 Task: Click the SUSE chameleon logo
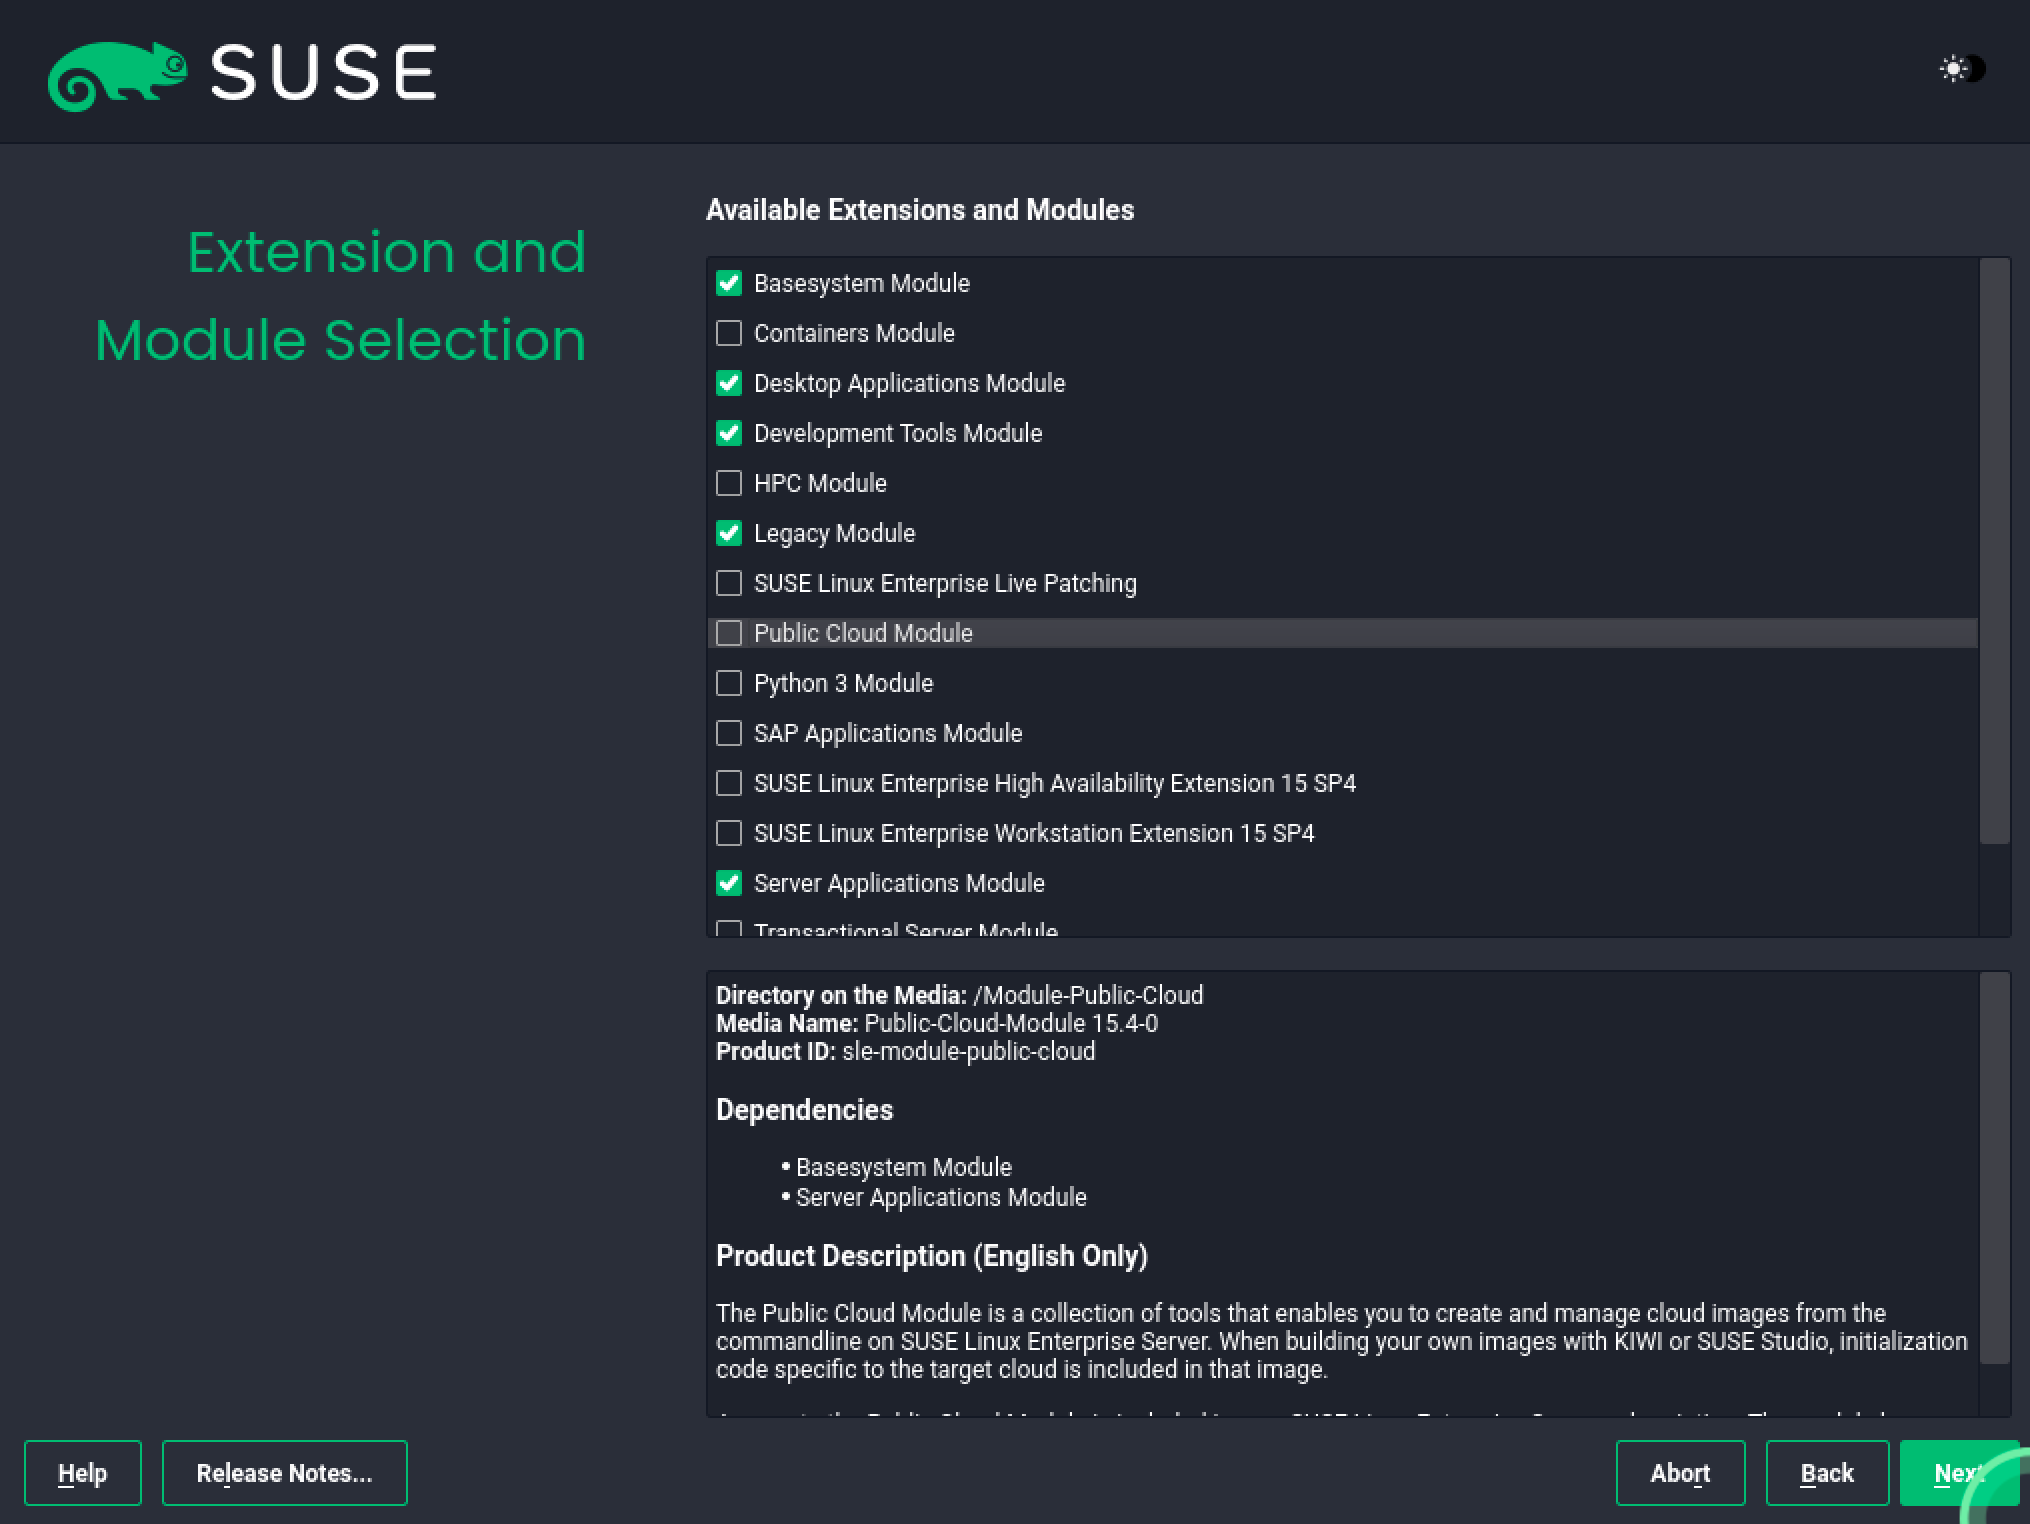(x=117, y=76)
